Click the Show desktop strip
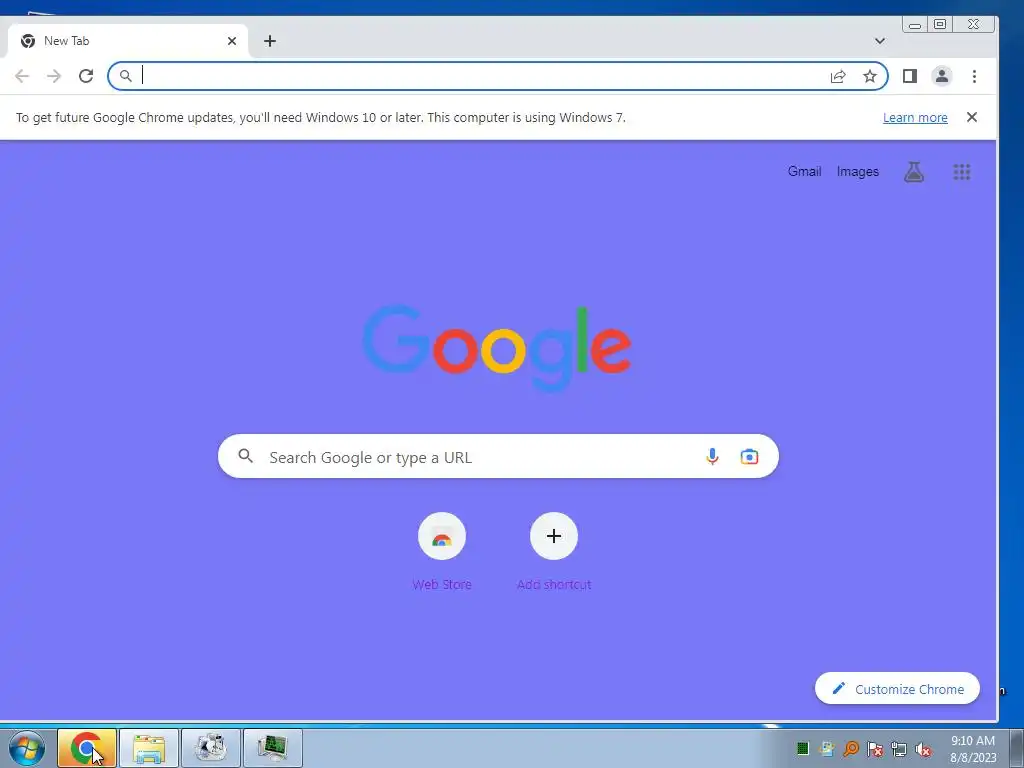 1017,748
